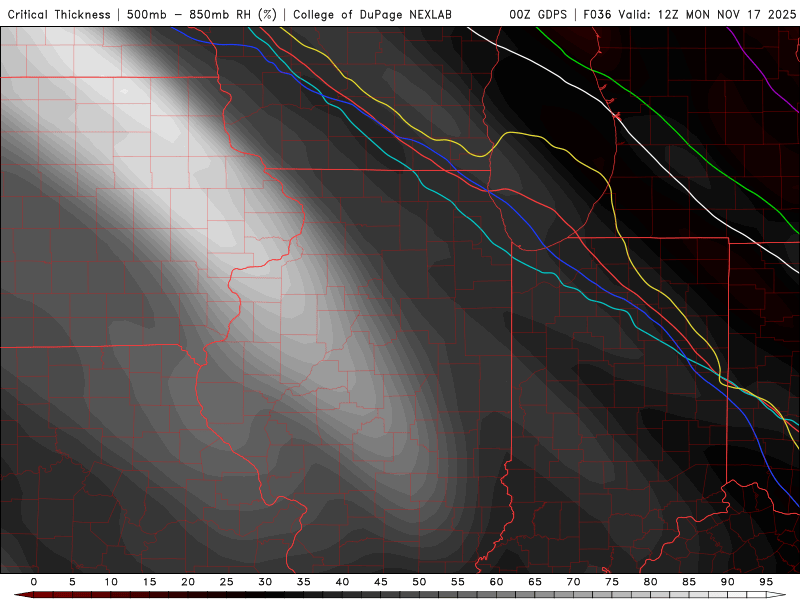Click the colorbar label '55'

[x=458, y=582]
